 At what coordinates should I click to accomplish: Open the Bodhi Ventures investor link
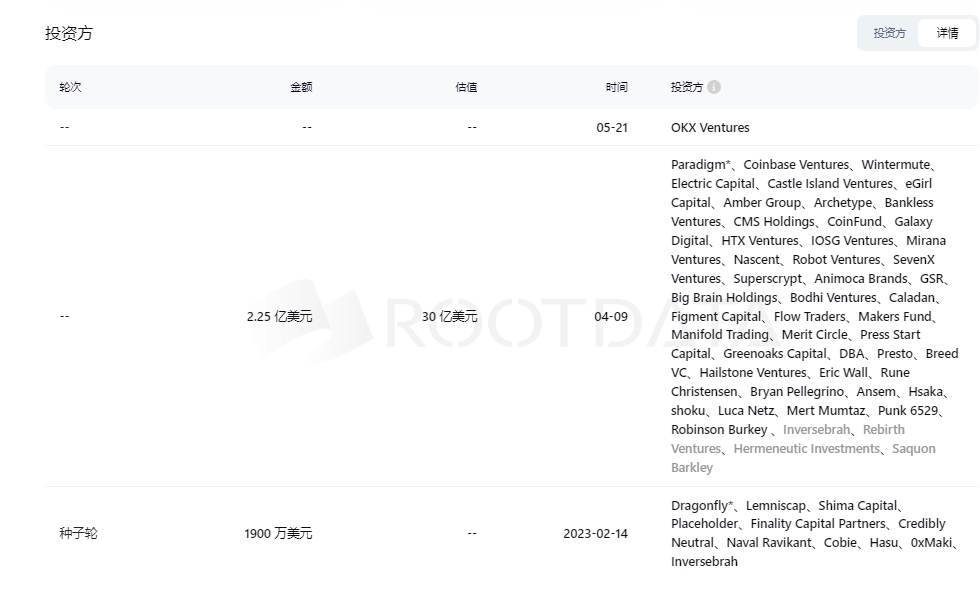833,298
